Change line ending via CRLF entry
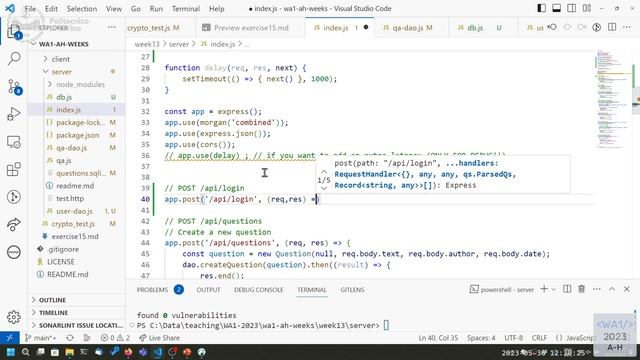This screenshot has height=360, width=640. click(x=539, y=338)
